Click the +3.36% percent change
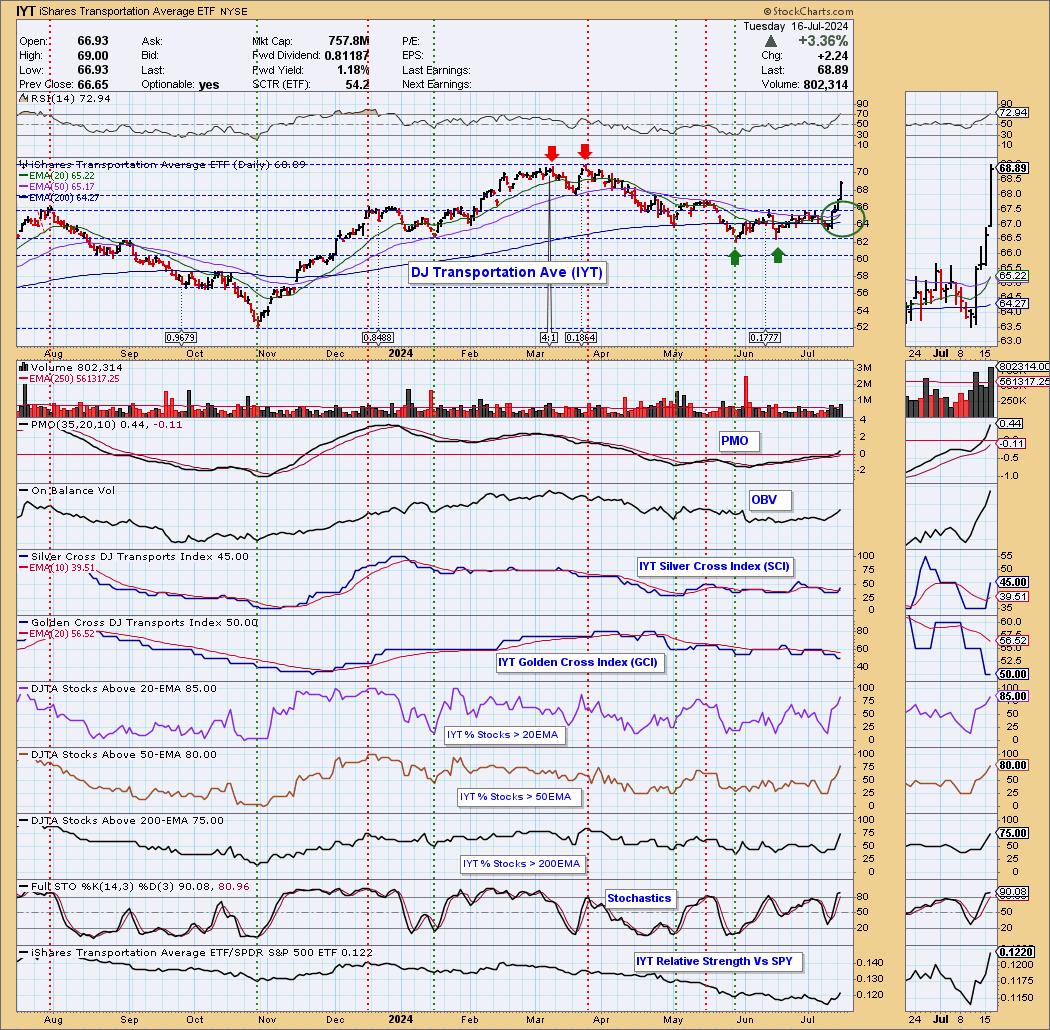Viewport: 1050px width, 1030px height. point(823,41)
